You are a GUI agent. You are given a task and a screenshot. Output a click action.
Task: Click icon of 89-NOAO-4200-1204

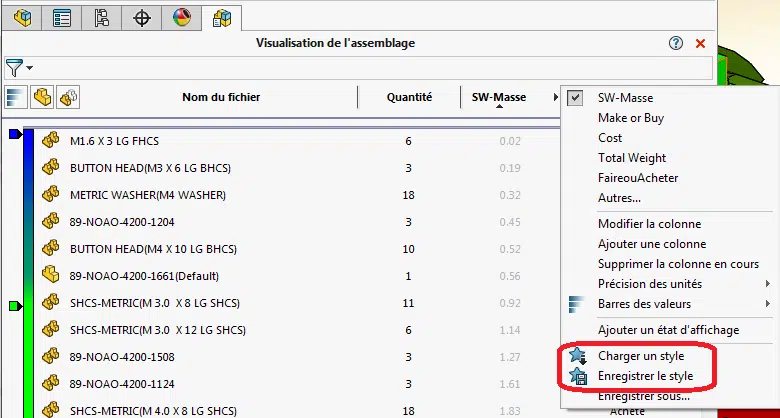pos(50,221)
